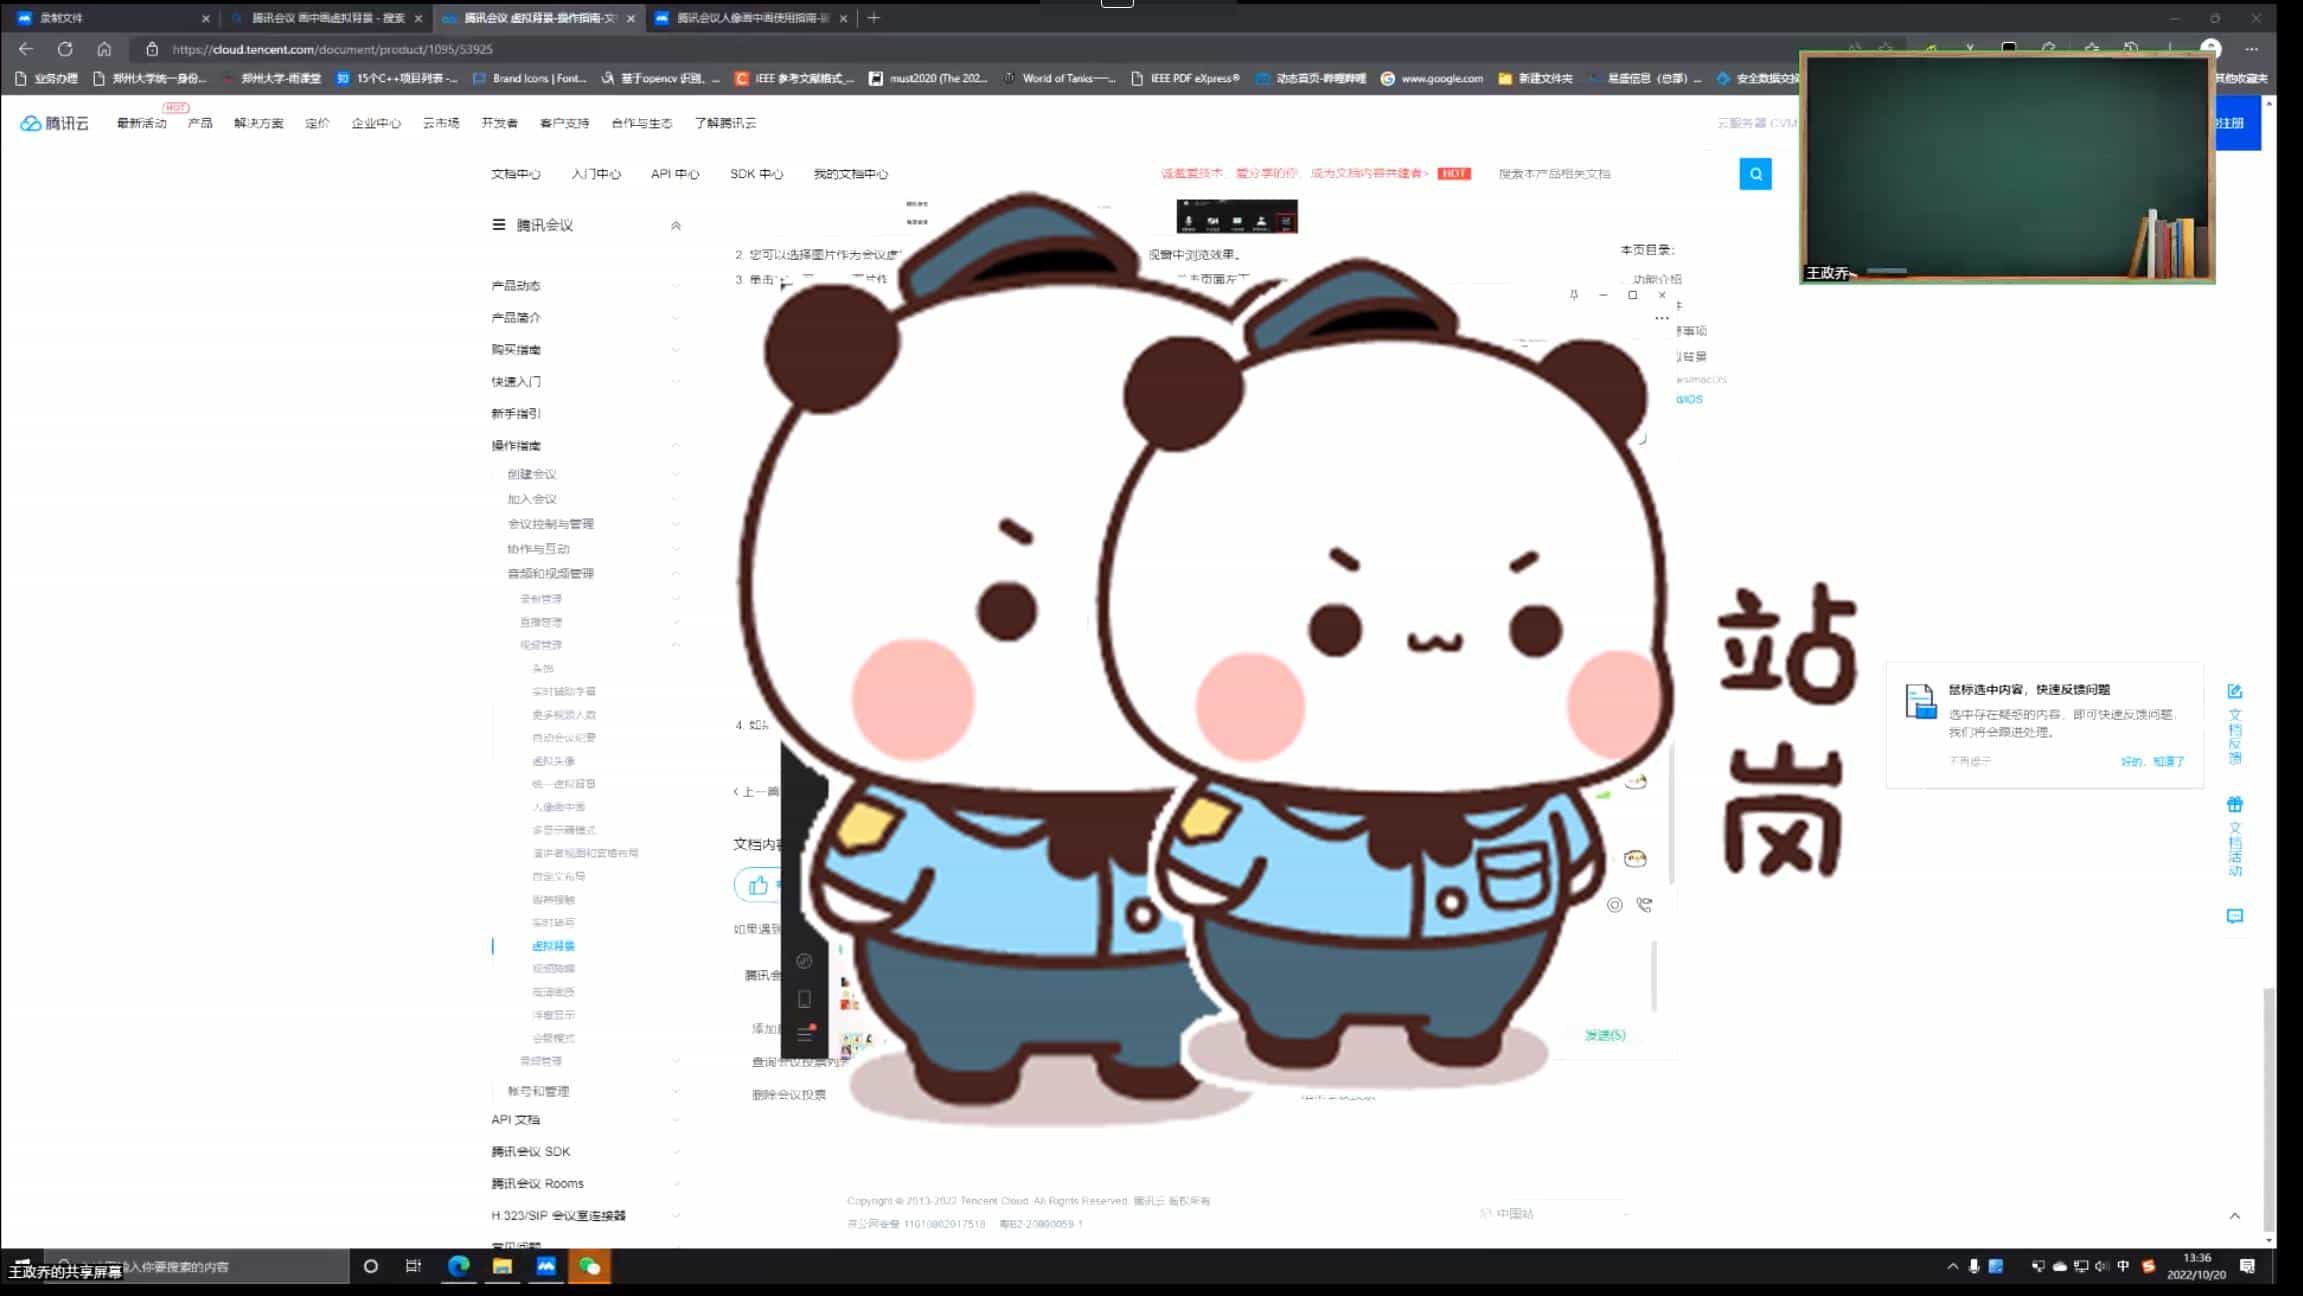Image resolution: width=2303 pixels, height=1296 pixels.
Task: Open SDK 中心 in docs navigation
Action: point(756,174)
